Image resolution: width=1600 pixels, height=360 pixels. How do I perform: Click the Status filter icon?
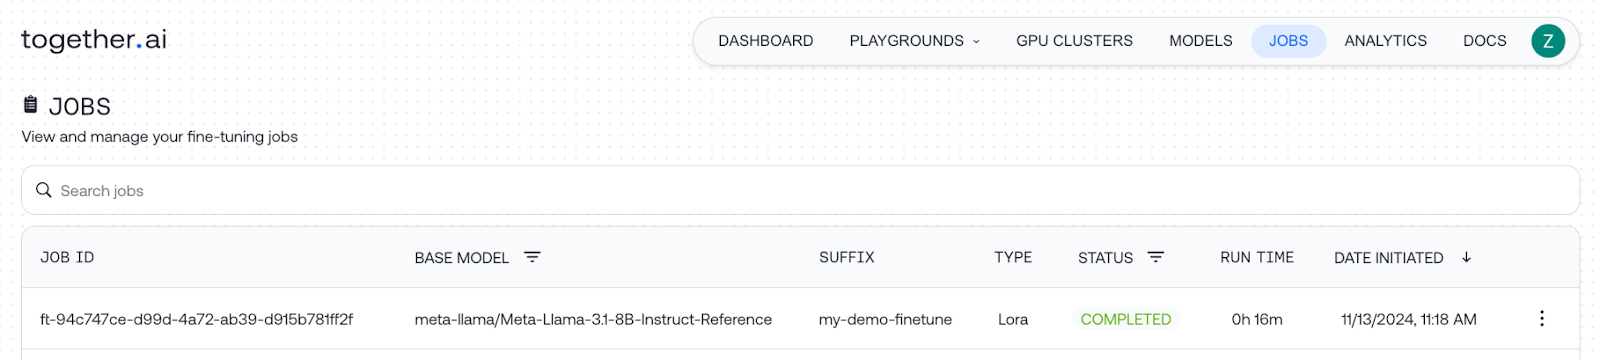(1156, 257)
